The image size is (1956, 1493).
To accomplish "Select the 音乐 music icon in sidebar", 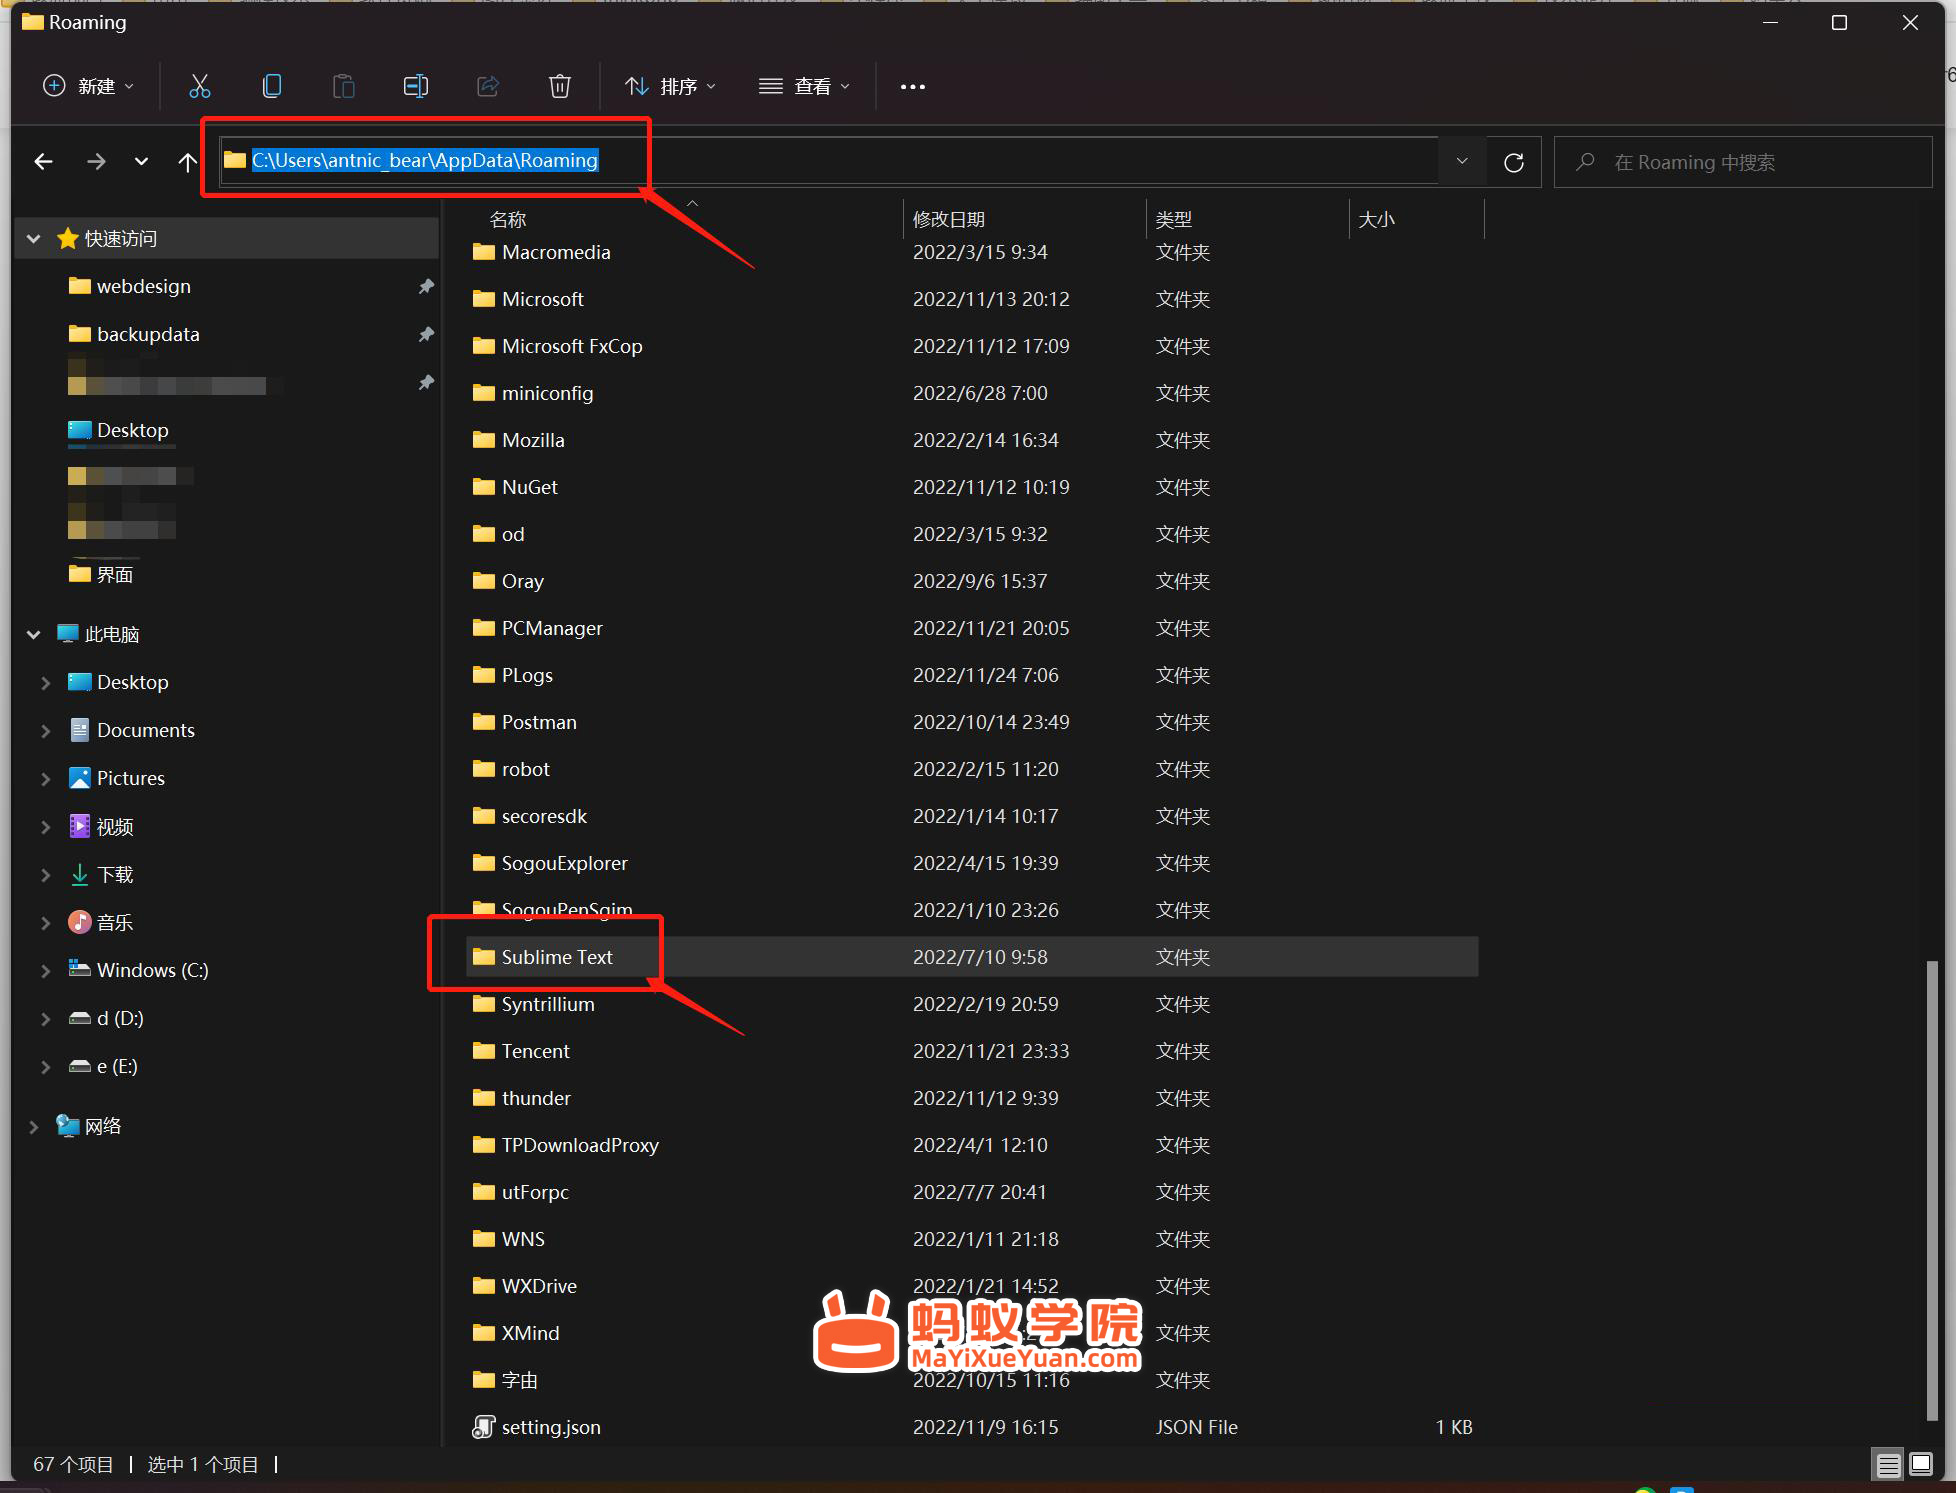I will click(80, 922).
